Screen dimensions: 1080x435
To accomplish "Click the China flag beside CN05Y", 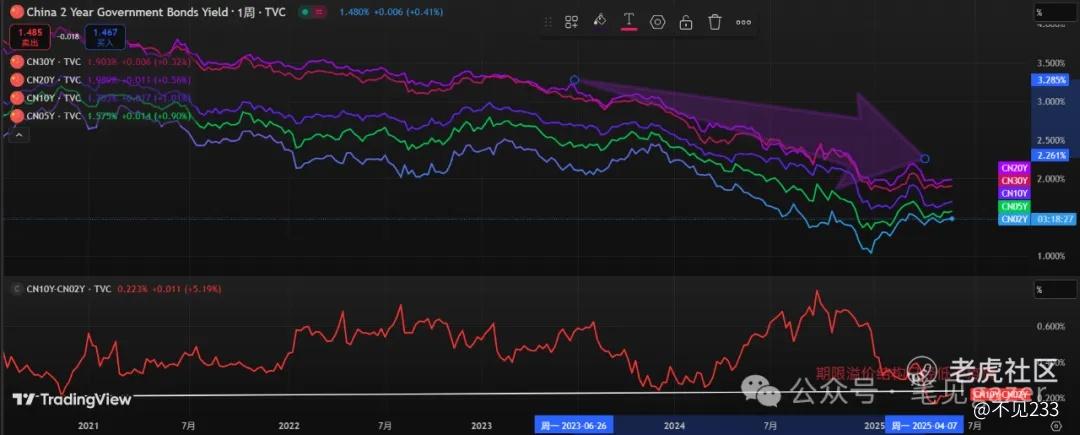I will click(17, 116).
